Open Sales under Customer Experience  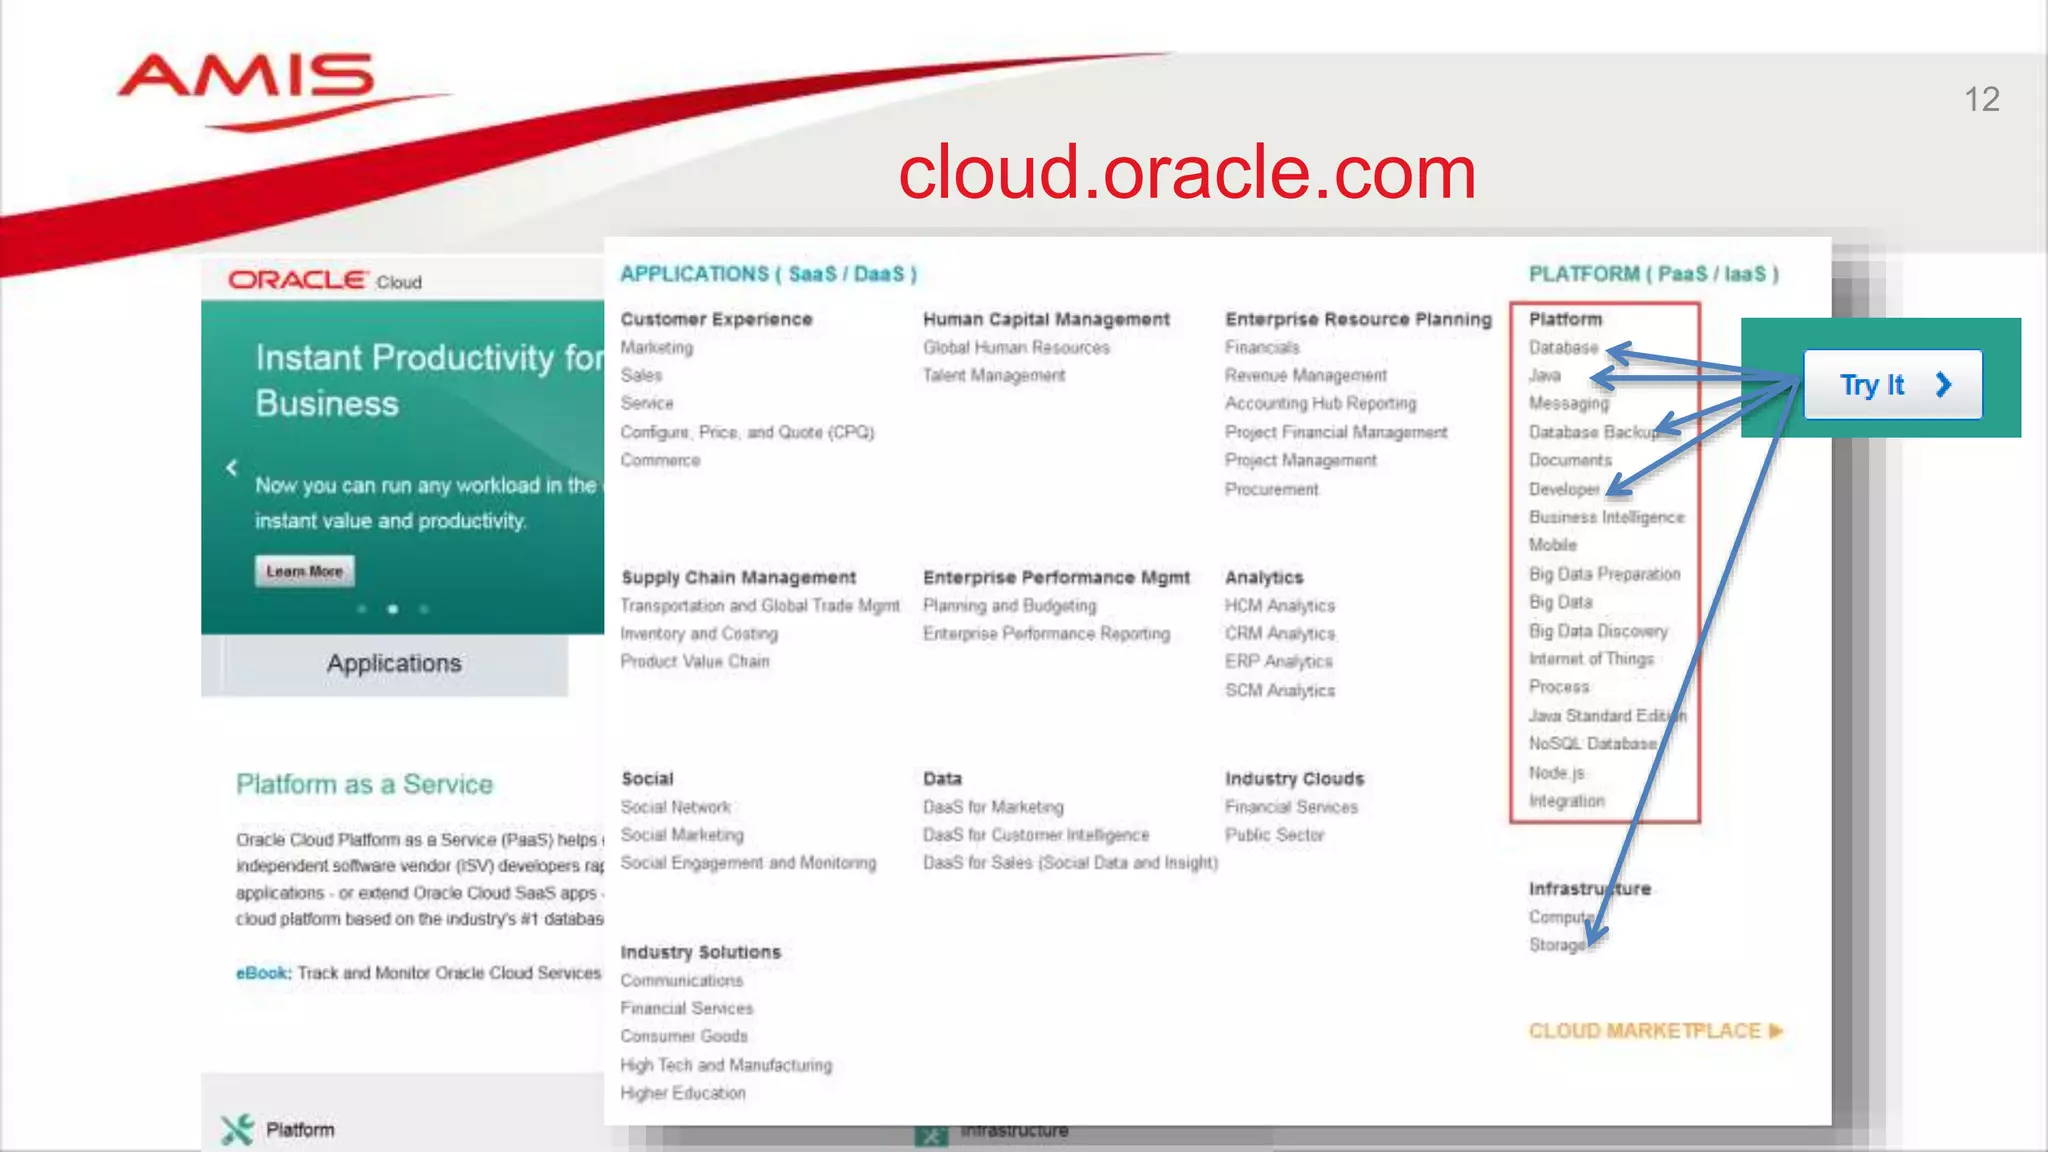[641, 375]
